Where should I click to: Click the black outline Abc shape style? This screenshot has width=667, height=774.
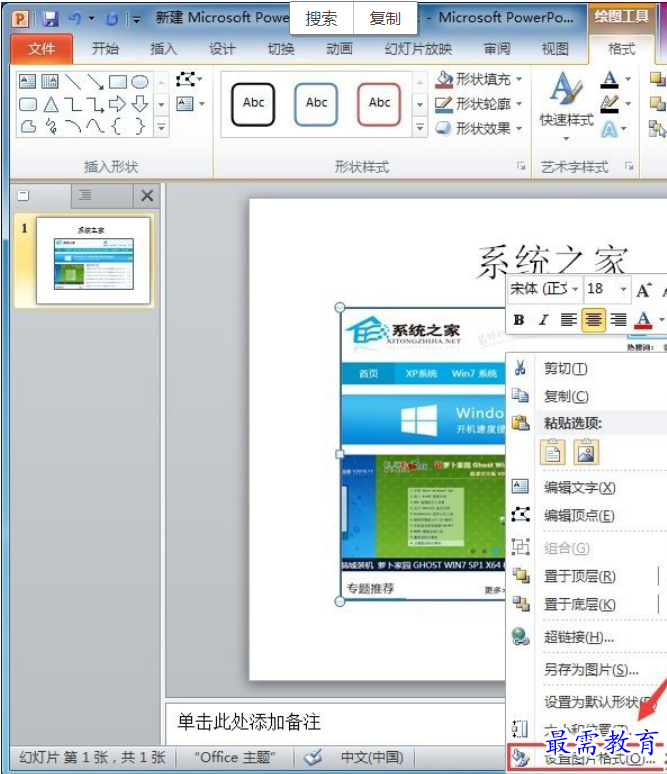tap(253, 104)
